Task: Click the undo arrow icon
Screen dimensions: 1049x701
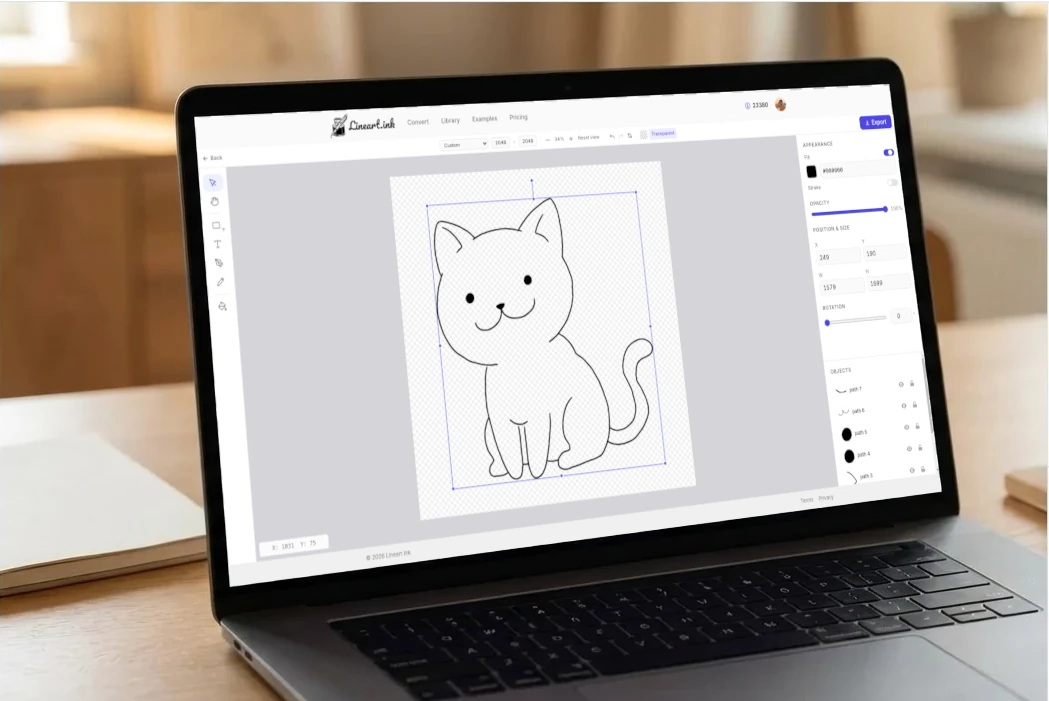Action: [611, 136]
